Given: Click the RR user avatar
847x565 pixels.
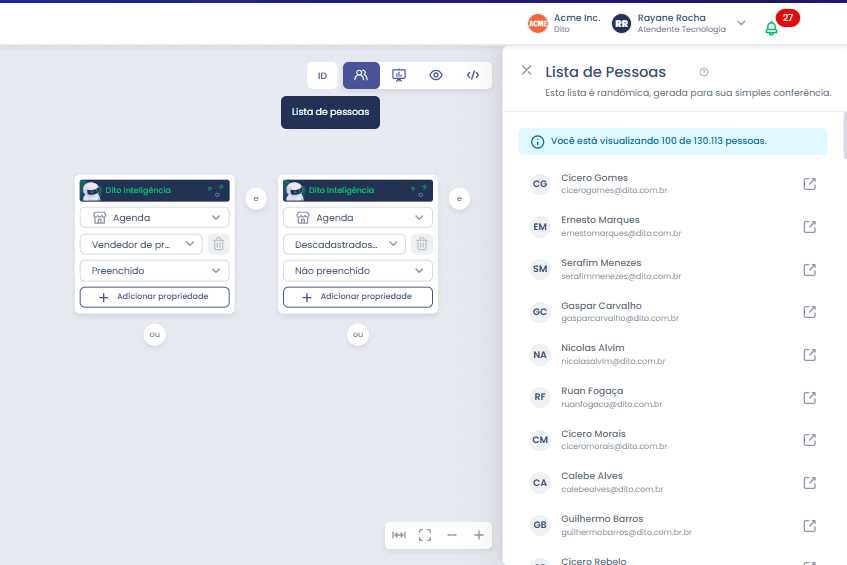Looking at the screenshot, I should (621, 23).
